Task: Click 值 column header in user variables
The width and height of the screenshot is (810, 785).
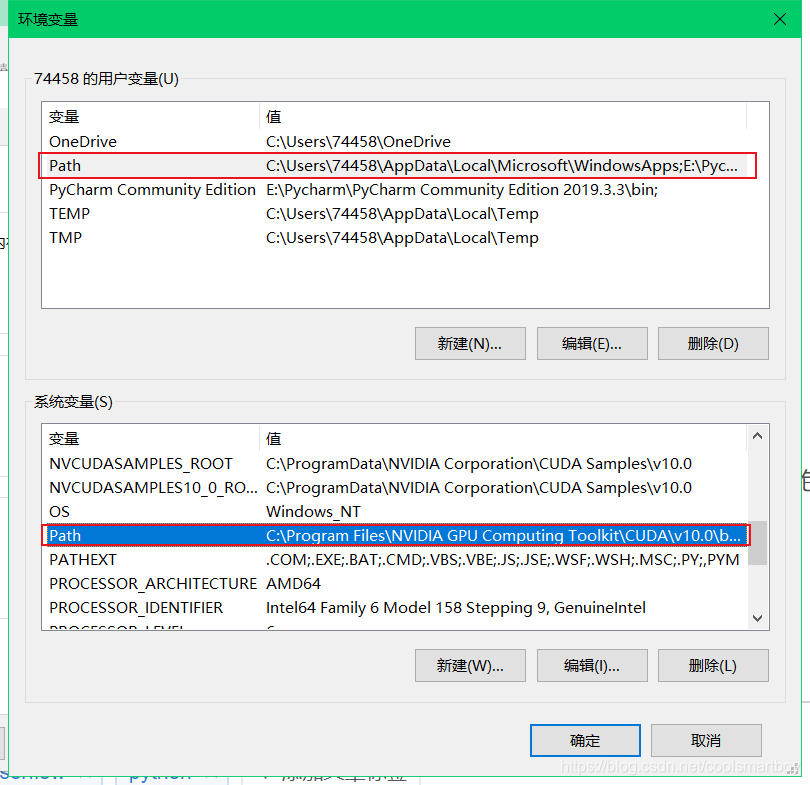Action: coord(503,117)
